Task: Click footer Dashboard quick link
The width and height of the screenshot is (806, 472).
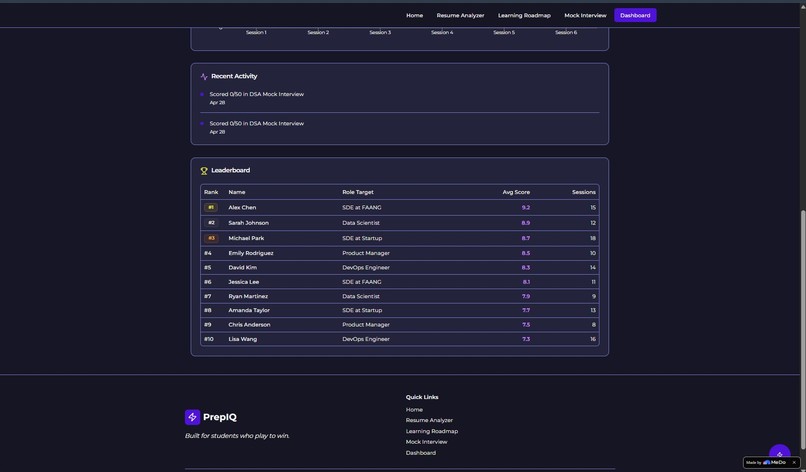Action: [420, 453]
